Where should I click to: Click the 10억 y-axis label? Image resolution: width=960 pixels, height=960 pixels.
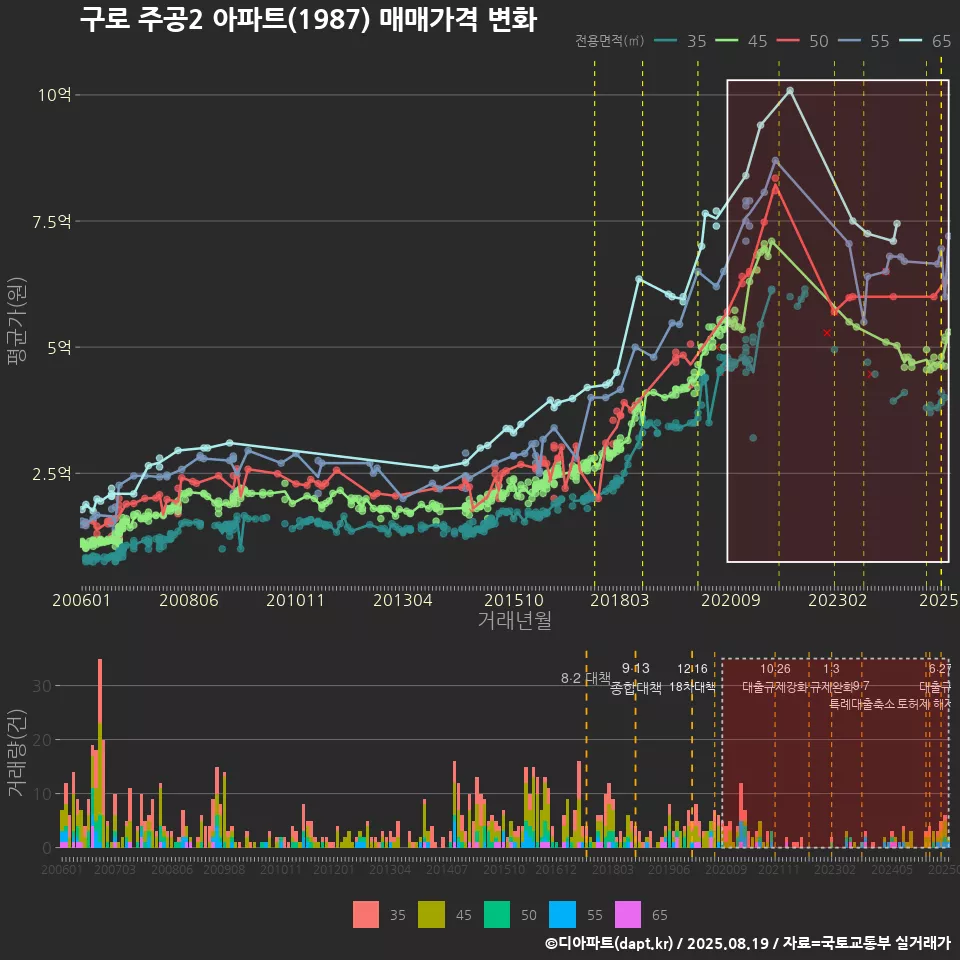54,95
